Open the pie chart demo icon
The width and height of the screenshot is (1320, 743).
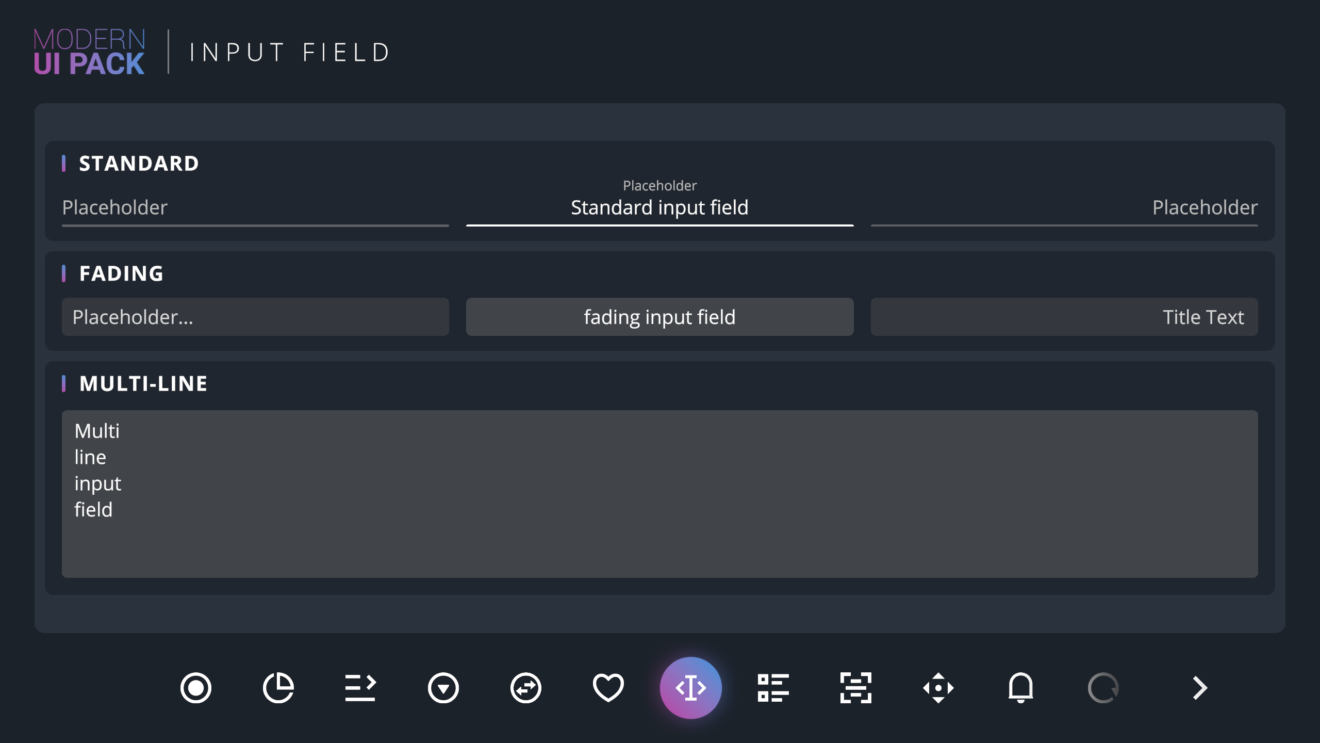pos(279,688)
